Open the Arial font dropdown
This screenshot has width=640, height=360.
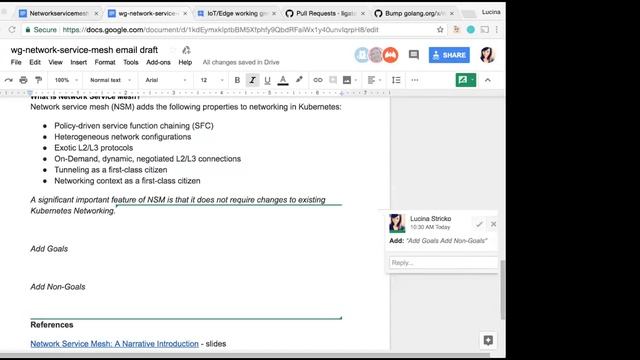(x=166, y=80)
